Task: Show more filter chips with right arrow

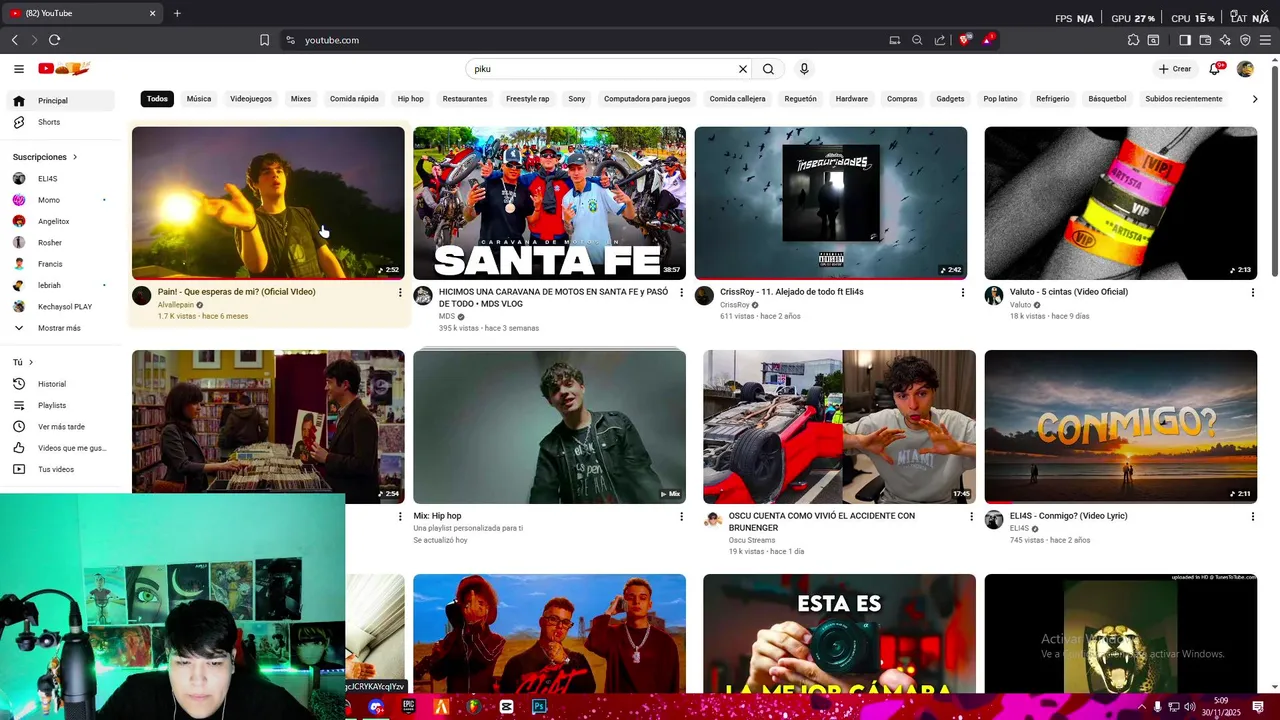Action: pos(1255,99)
